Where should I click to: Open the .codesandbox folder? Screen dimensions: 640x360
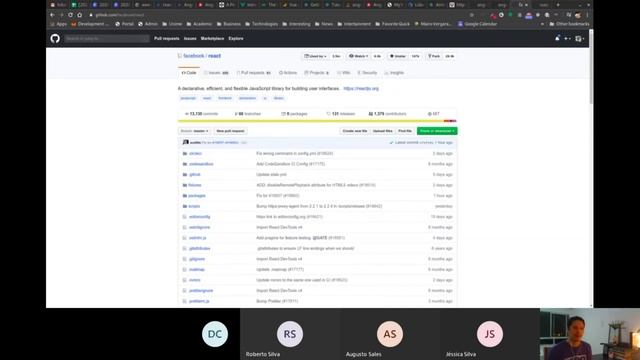pyautogui.click(x=201, y=164)
